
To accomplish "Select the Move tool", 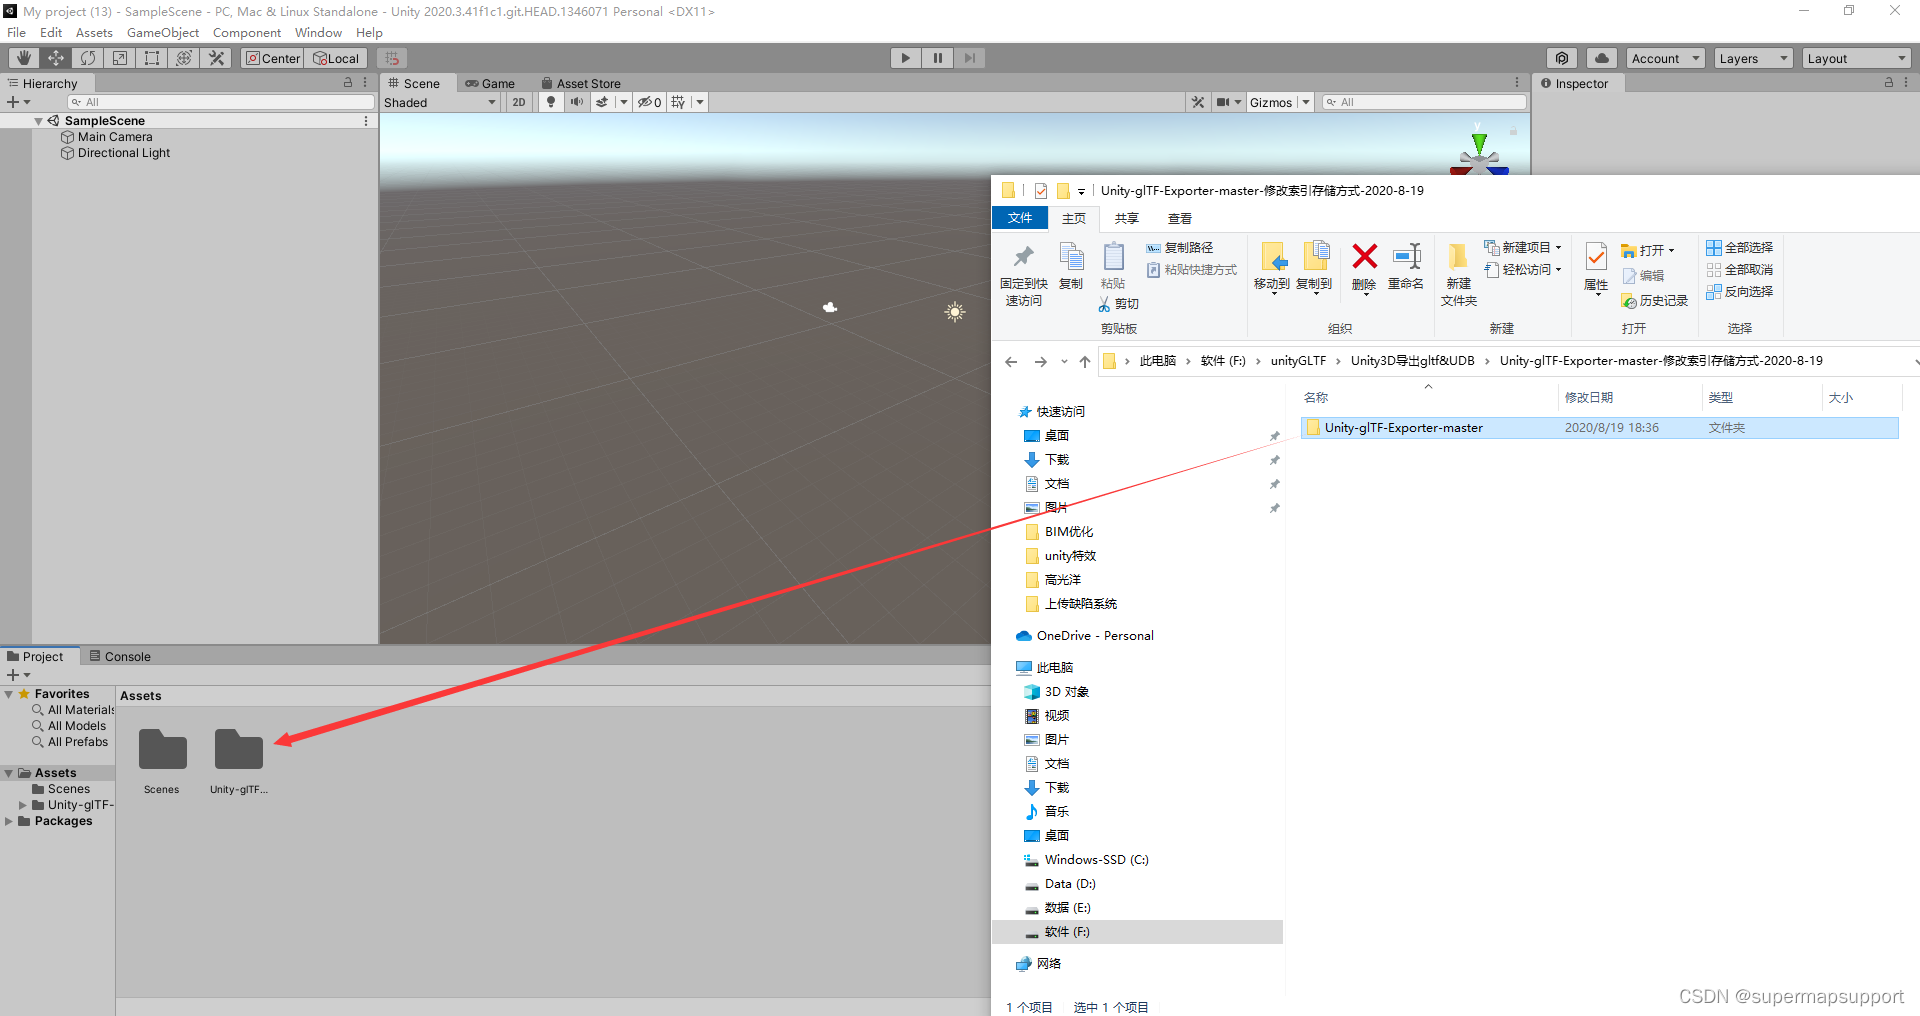I will point(55,57).
